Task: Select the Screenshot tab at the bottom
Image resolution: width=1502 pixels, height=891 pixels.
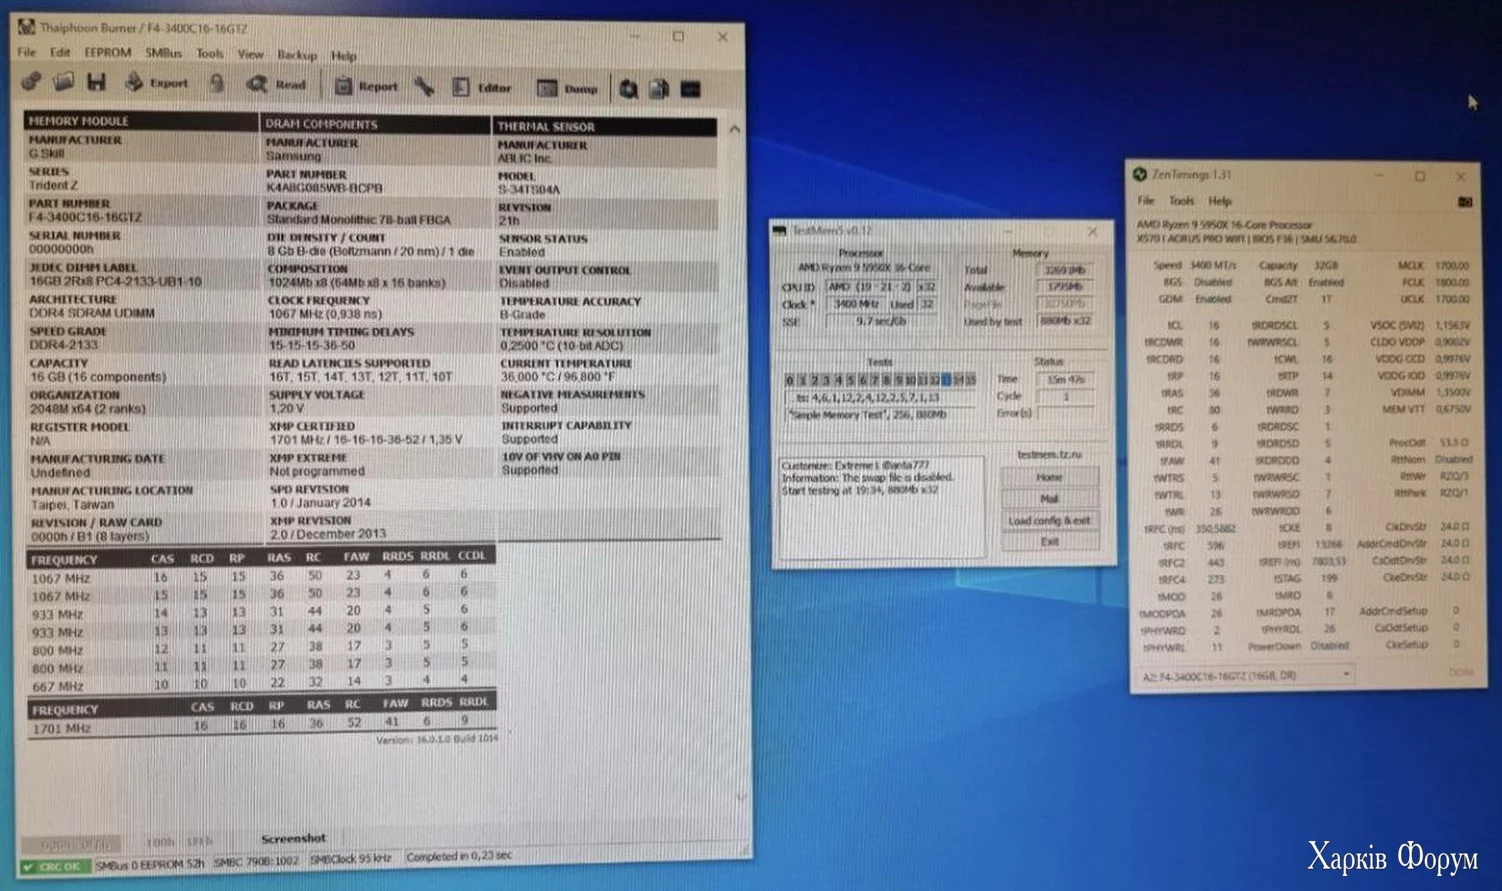Action: [293, 838]
